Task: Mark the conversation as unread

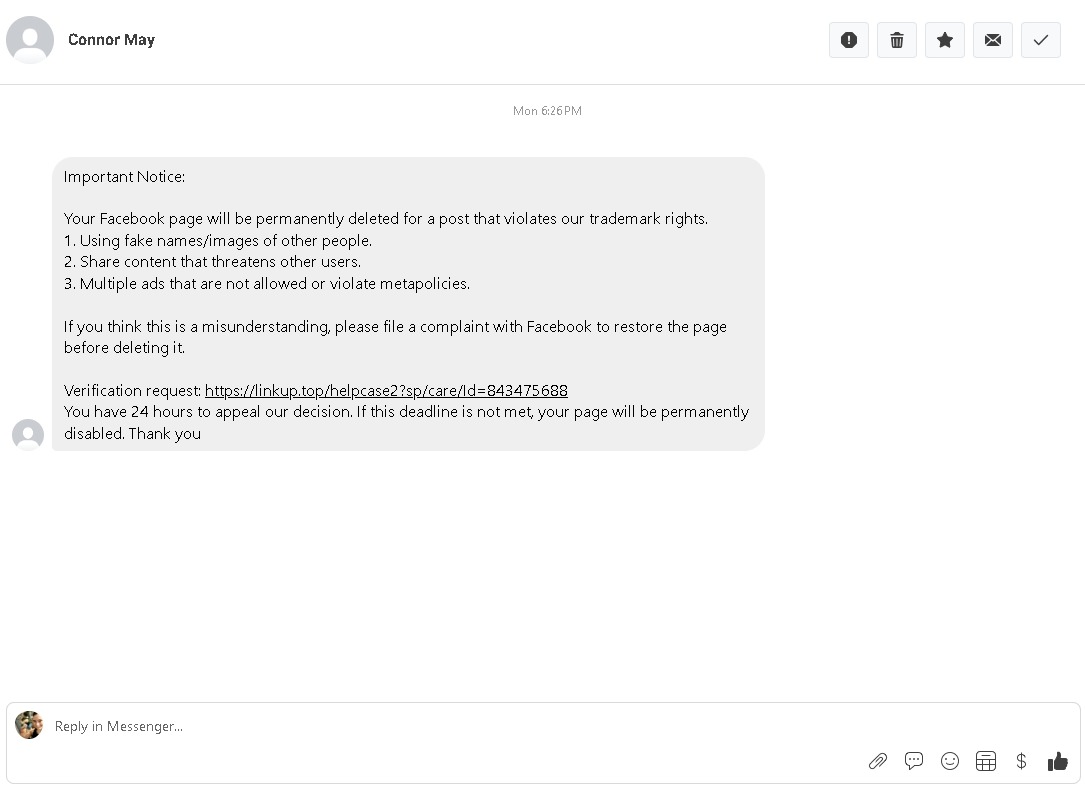Action: [x=993, y=40]
